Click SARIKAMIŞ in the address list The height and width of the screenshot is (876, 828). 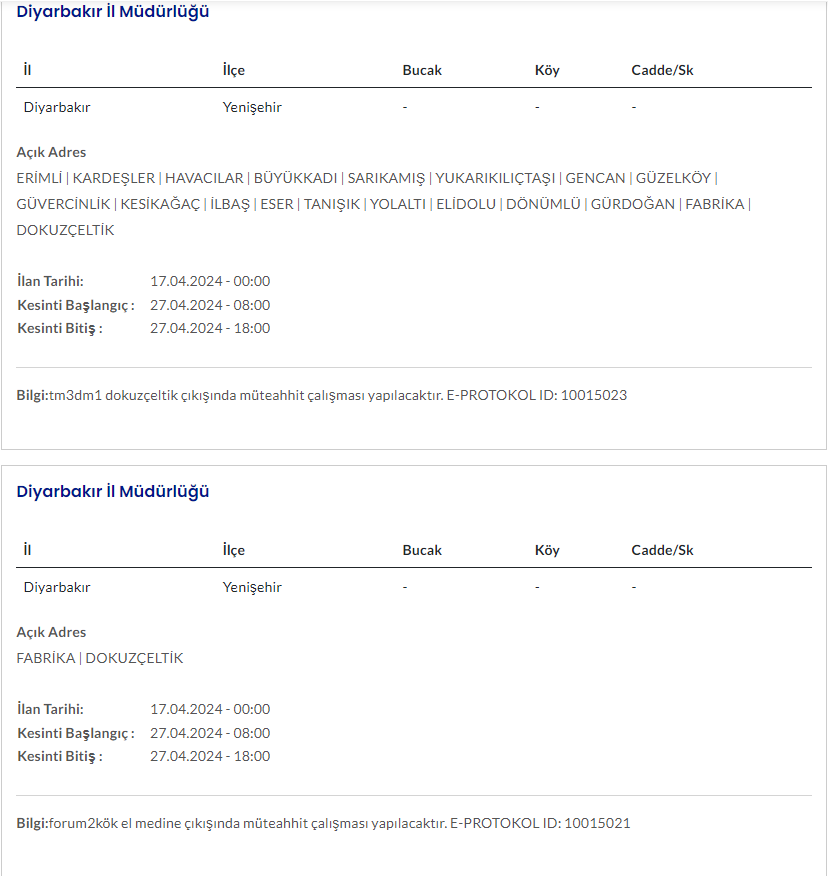386,178
